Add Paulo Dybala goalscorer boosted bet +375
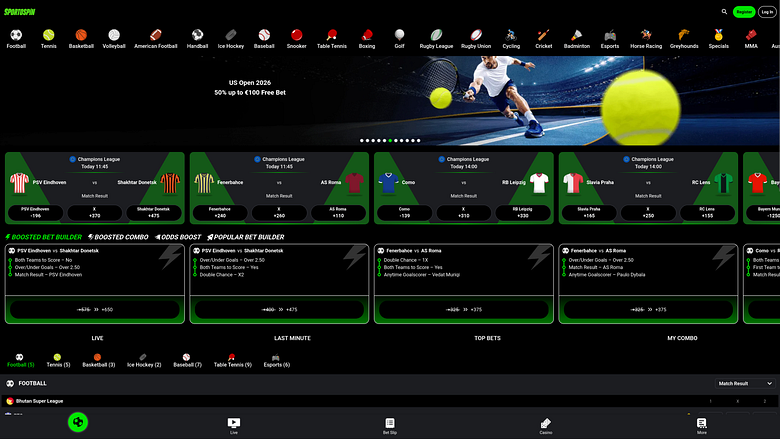The height and width of the screenshot is (439, 780). tap(648, 309)
